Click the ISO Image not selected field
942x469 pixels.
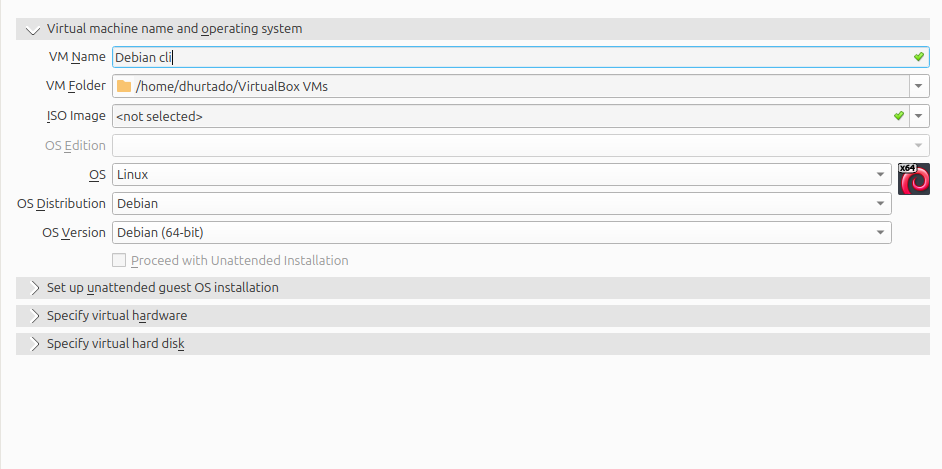pos(480,116)
